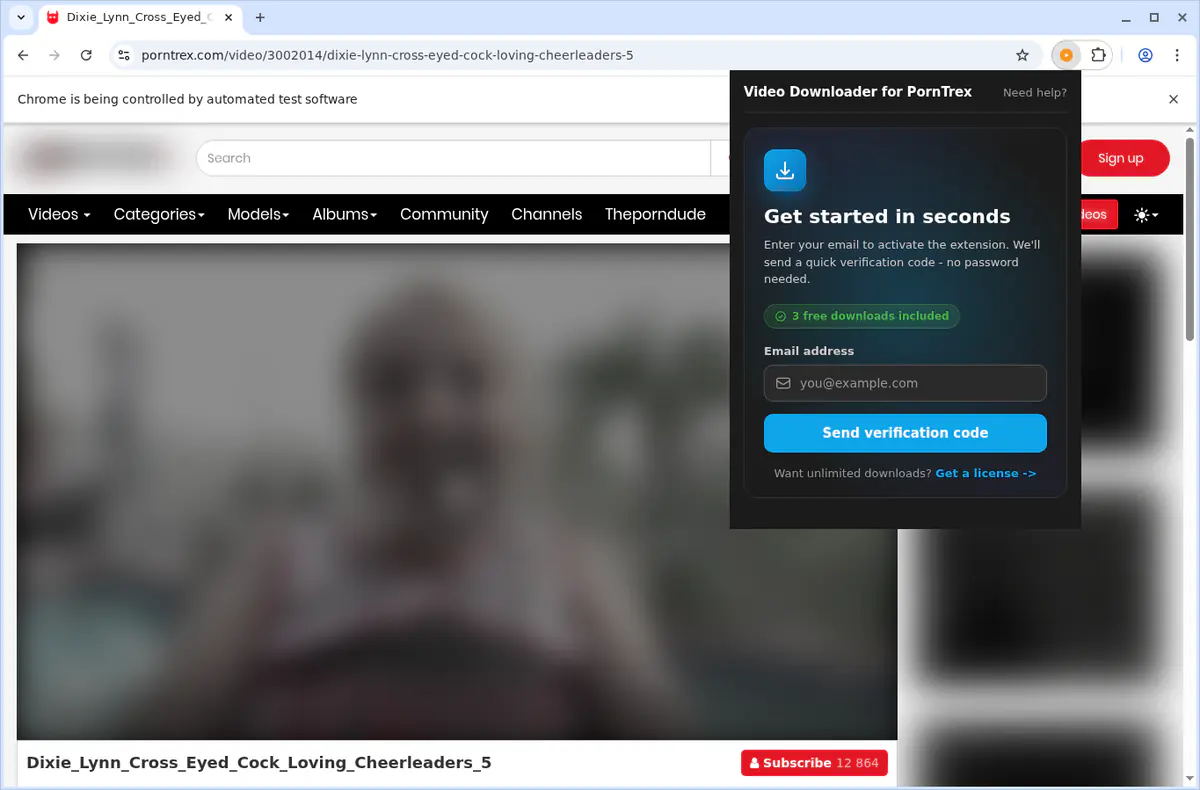This screenshot has width=1200, height=790.
Task: Open the sun icon theme dropdown
Action: tap(1146, 215)
